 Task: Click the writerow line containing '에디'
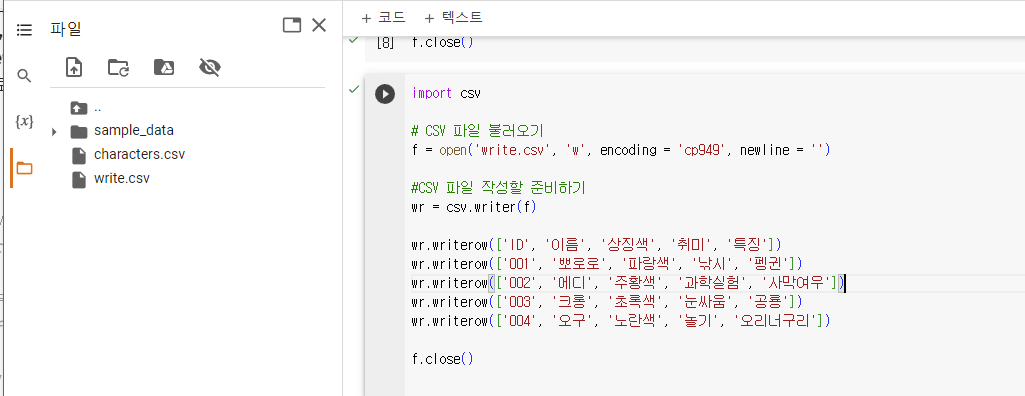tap(628, 283)
